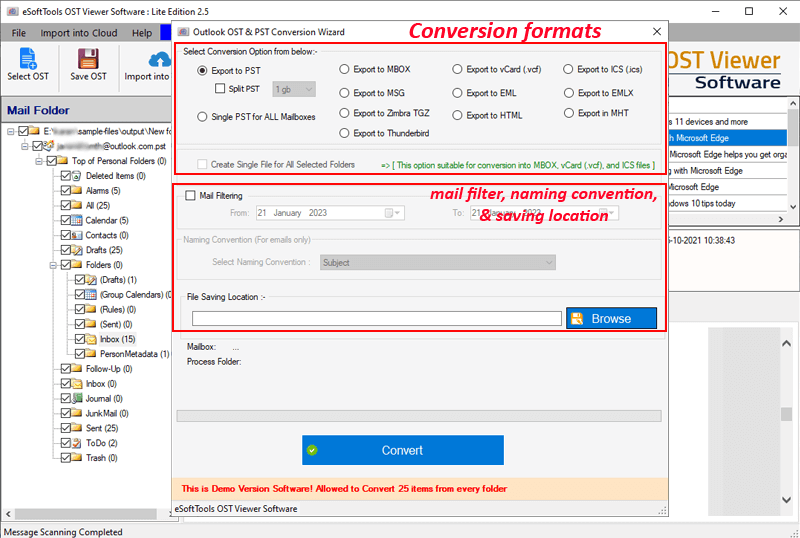The width and height of the screenshot is (800, 538).
Task: Collapse the outlook.com.pst mailbox node
Action: click(x=24, y=146)
